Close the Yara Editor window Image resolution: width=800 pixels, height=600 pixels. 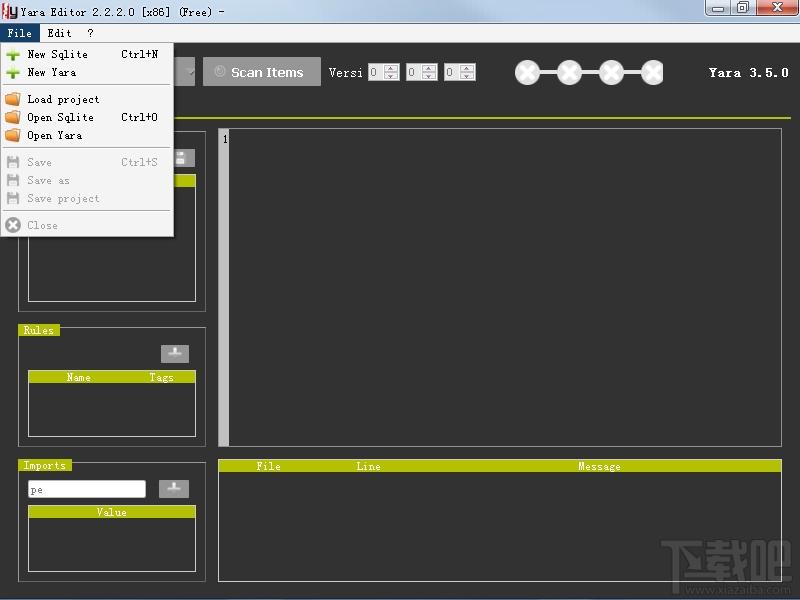(x=778, y=8)
